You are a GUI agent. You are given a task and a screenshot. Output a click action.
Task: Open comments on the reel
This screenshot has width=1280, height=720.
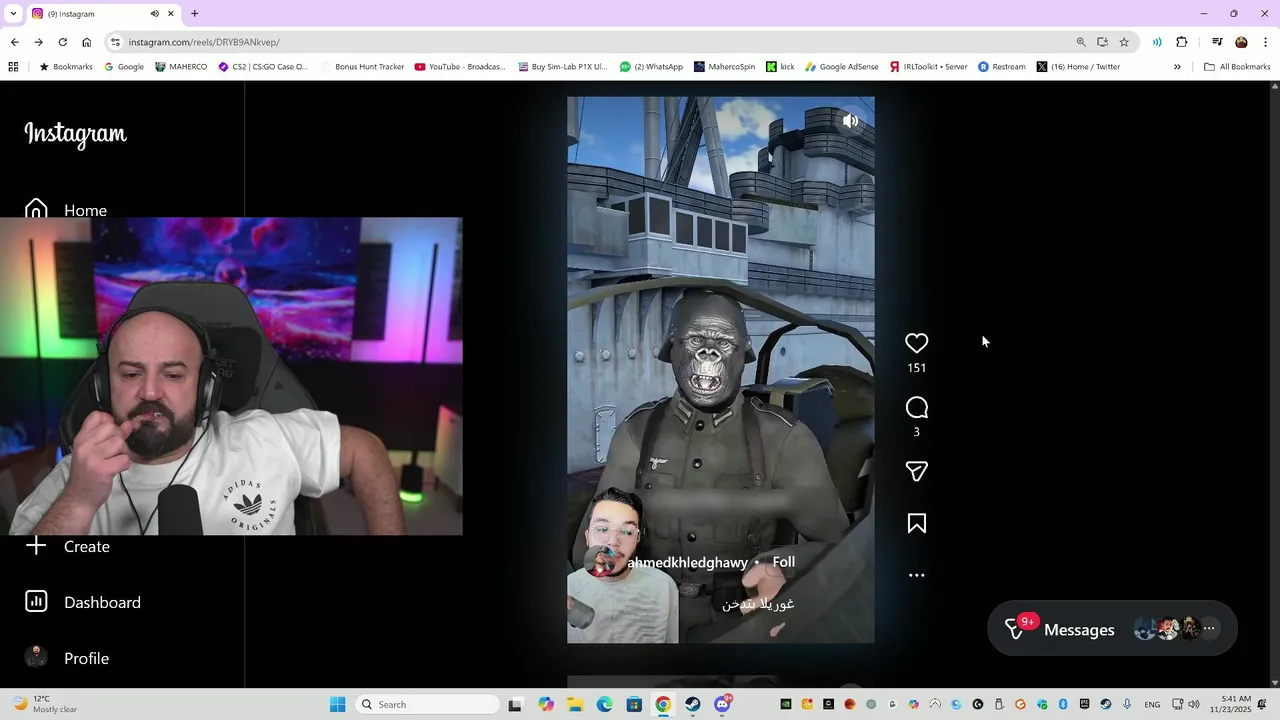[x=916, y=407]
